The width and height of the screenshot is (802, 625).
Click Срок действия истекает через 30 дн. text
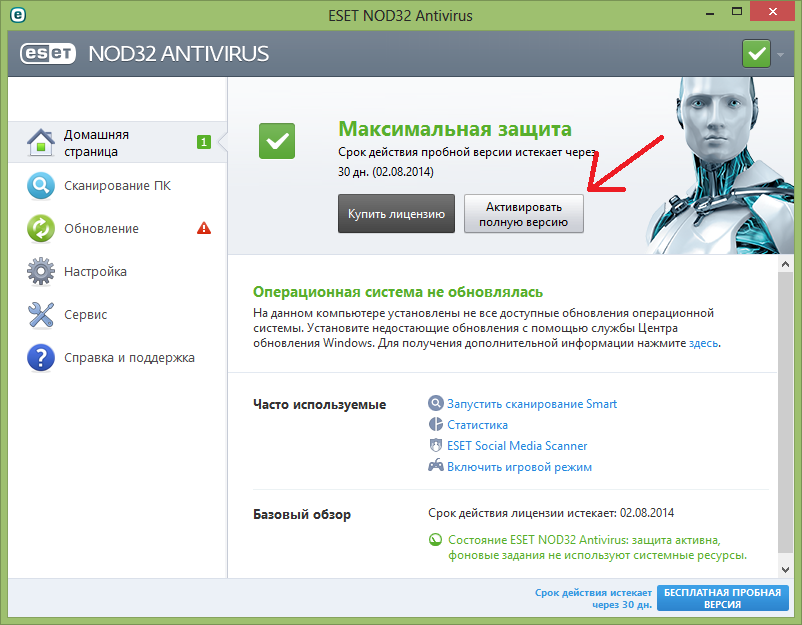click(x=593, y=598)
